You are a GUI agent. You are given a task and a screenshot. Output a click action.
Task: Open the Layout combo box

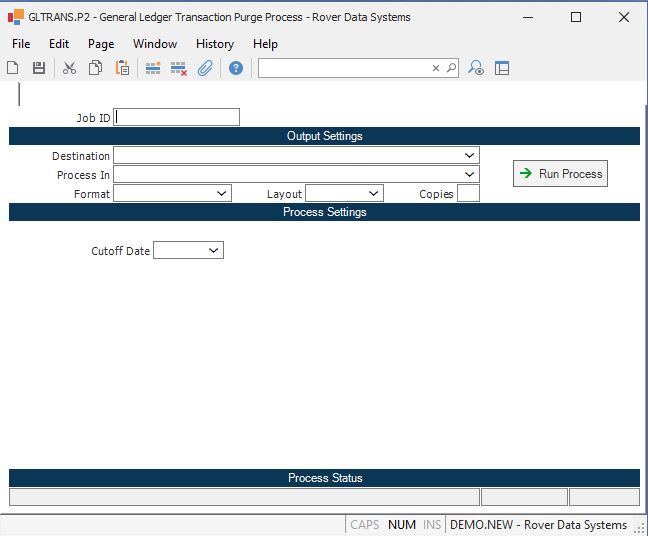pos(374,194)
